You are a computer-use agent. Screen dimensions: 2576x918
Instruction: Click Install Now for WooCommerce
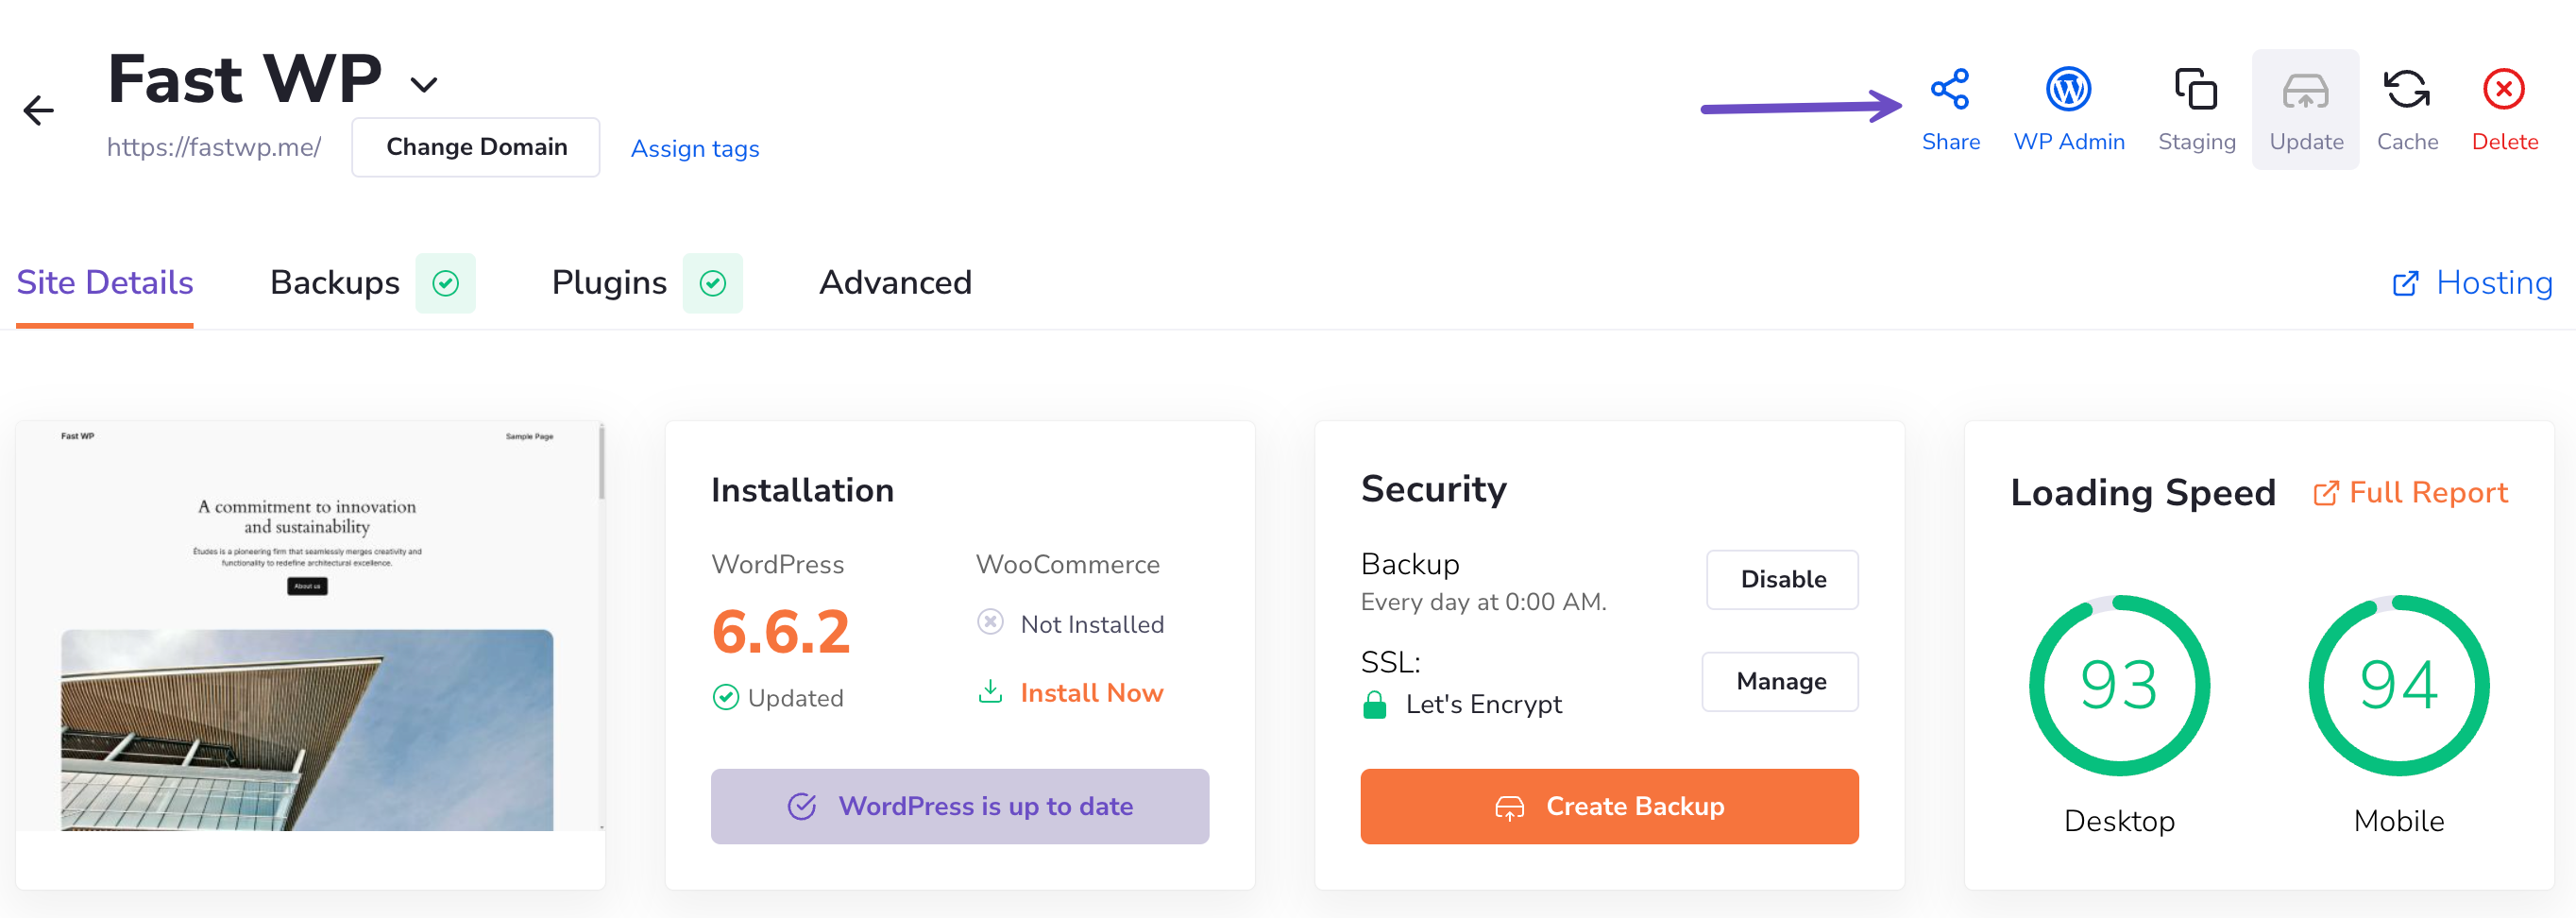pyautogui.click(x=1090, y=693)
